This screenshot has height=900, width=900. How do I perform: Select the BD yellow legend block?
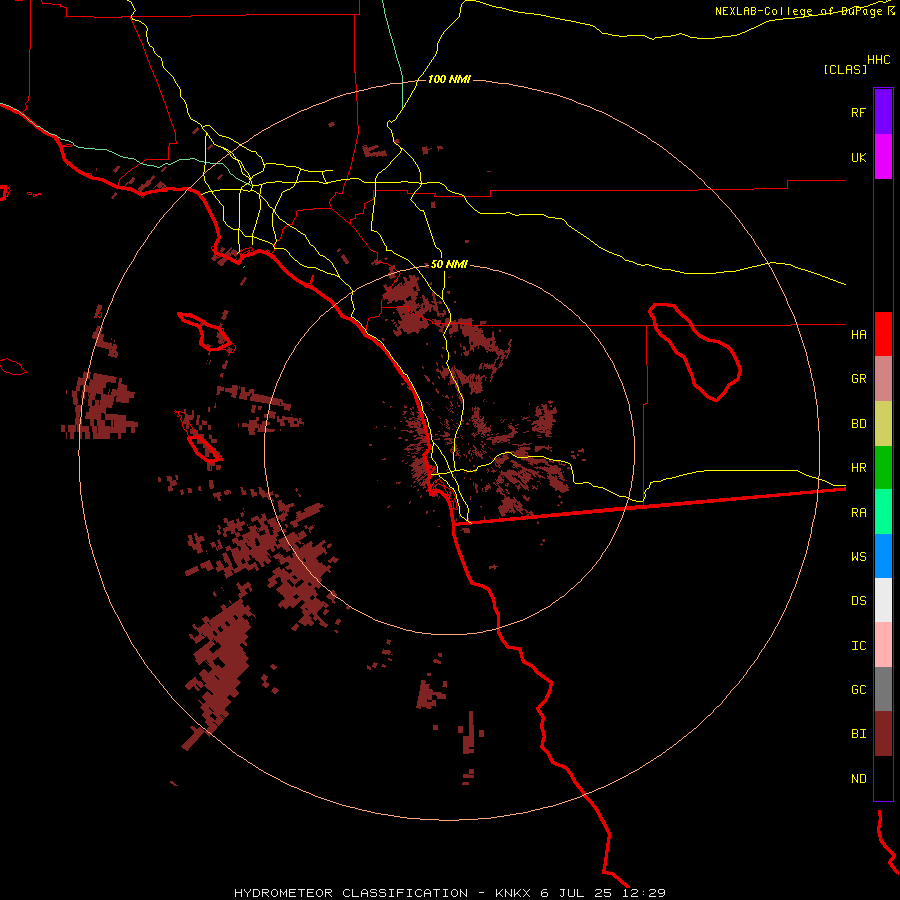tap(883, 424)
